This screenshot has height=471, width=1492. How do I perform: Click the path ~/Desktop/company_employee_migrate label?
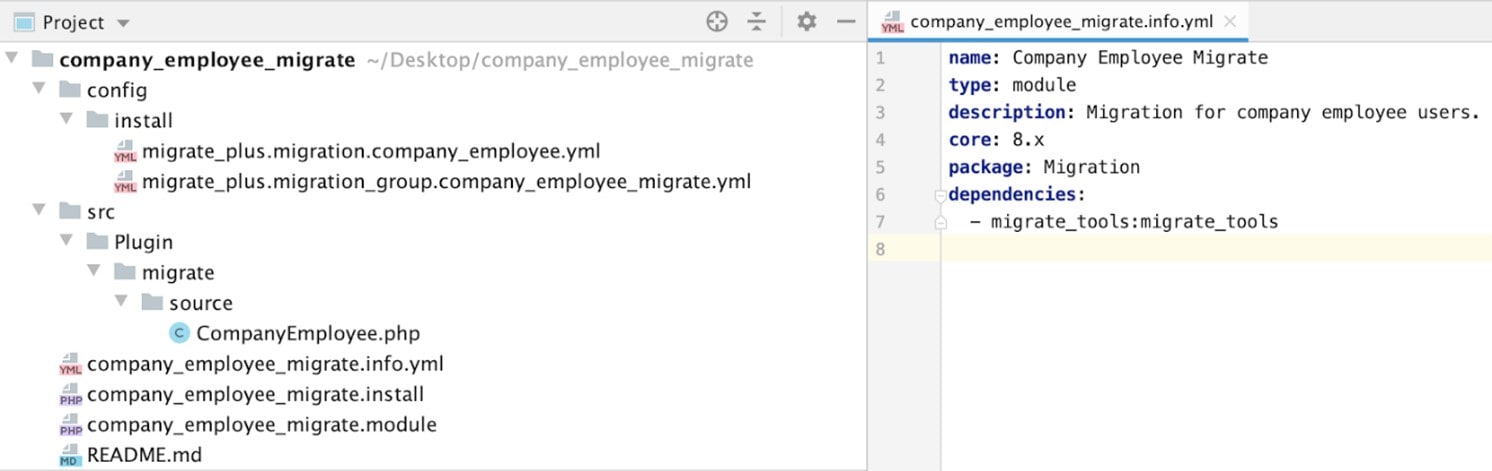point(560,60)
